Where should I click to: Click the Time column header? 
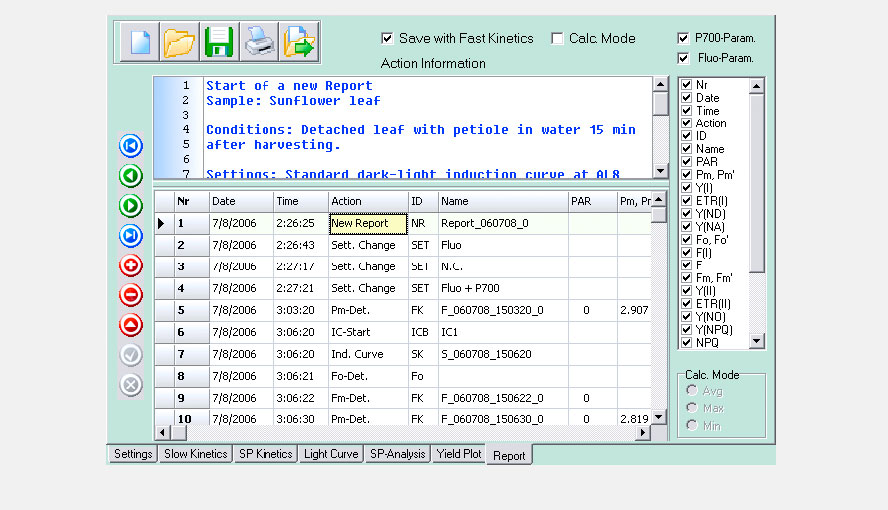click(x=301, y=201)
